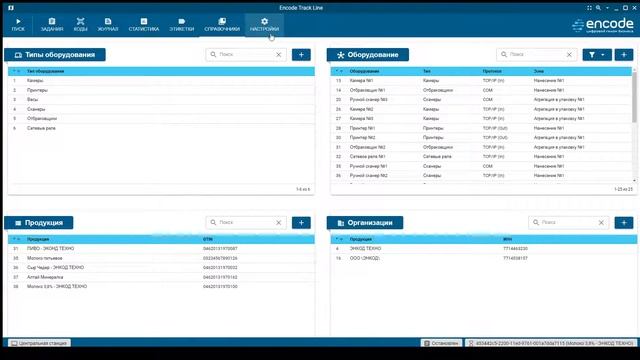
Task: Sort by the GTIN column header
Action: coord(208,239)
